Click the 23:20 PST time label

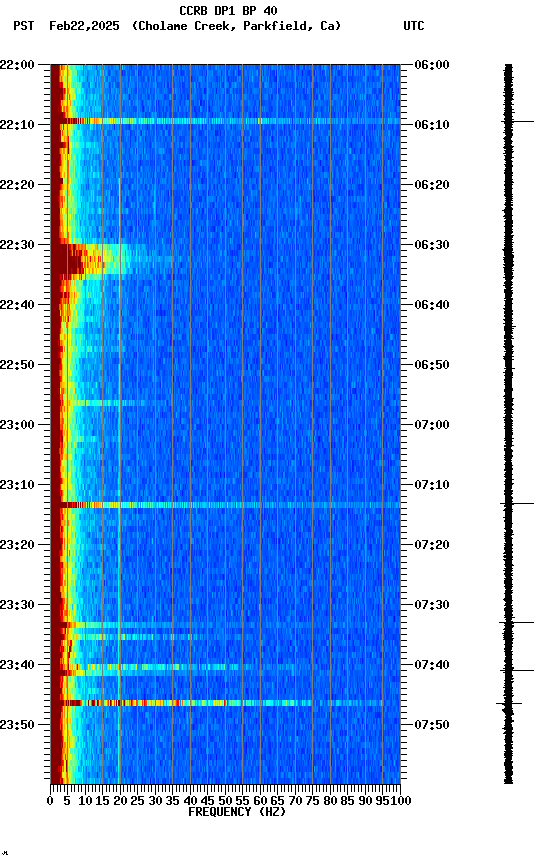click(x=17, y=546)
